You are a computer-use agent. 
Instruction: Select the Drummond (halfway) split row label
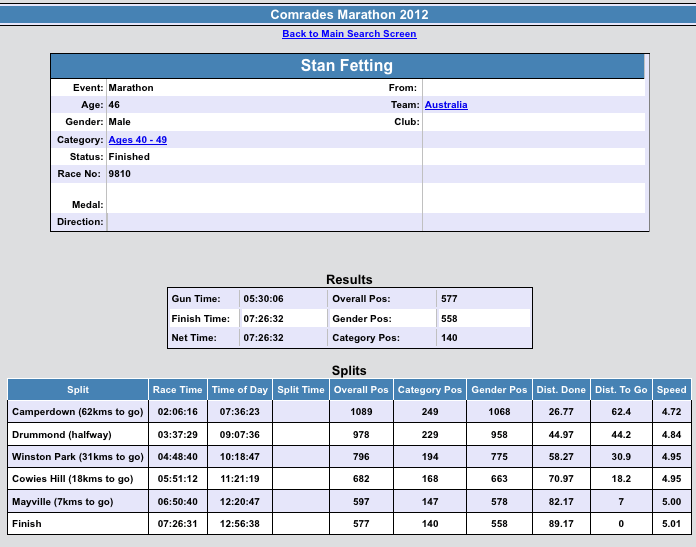point(61,435)
